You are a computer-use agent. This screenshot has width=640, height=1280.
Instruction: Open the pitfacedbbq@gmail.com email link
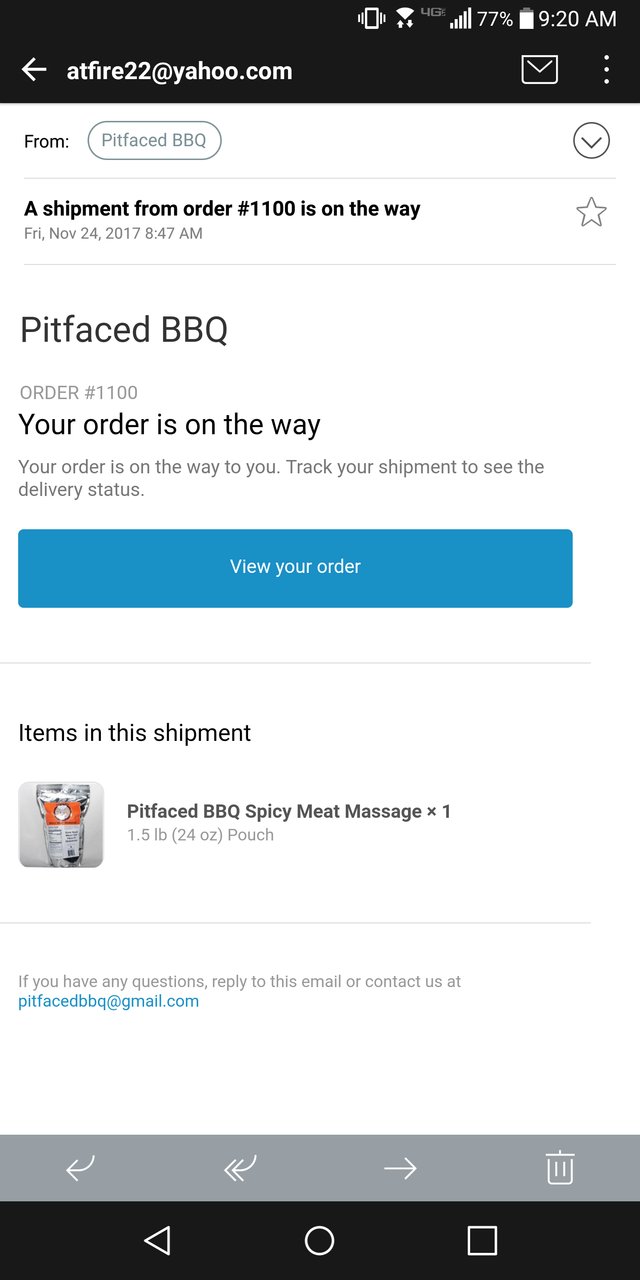coord(108,1001)
